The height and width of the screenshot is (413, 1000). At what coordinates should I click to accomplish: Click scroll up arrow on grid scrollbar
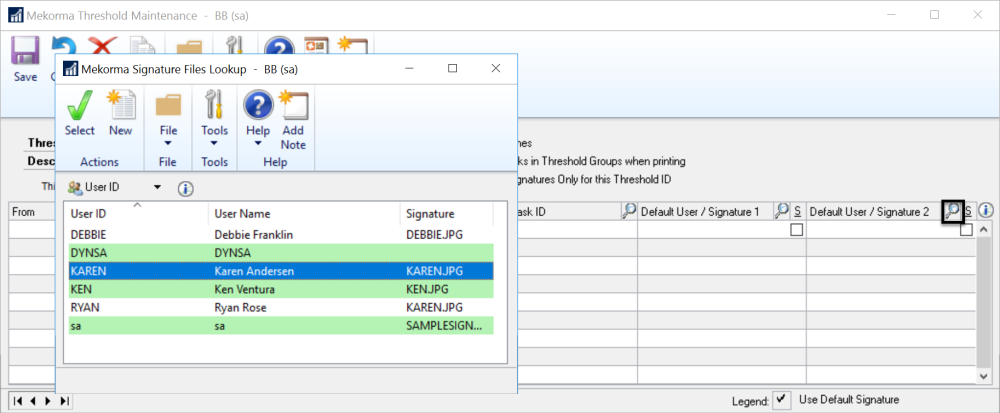[x=983, y=229]
